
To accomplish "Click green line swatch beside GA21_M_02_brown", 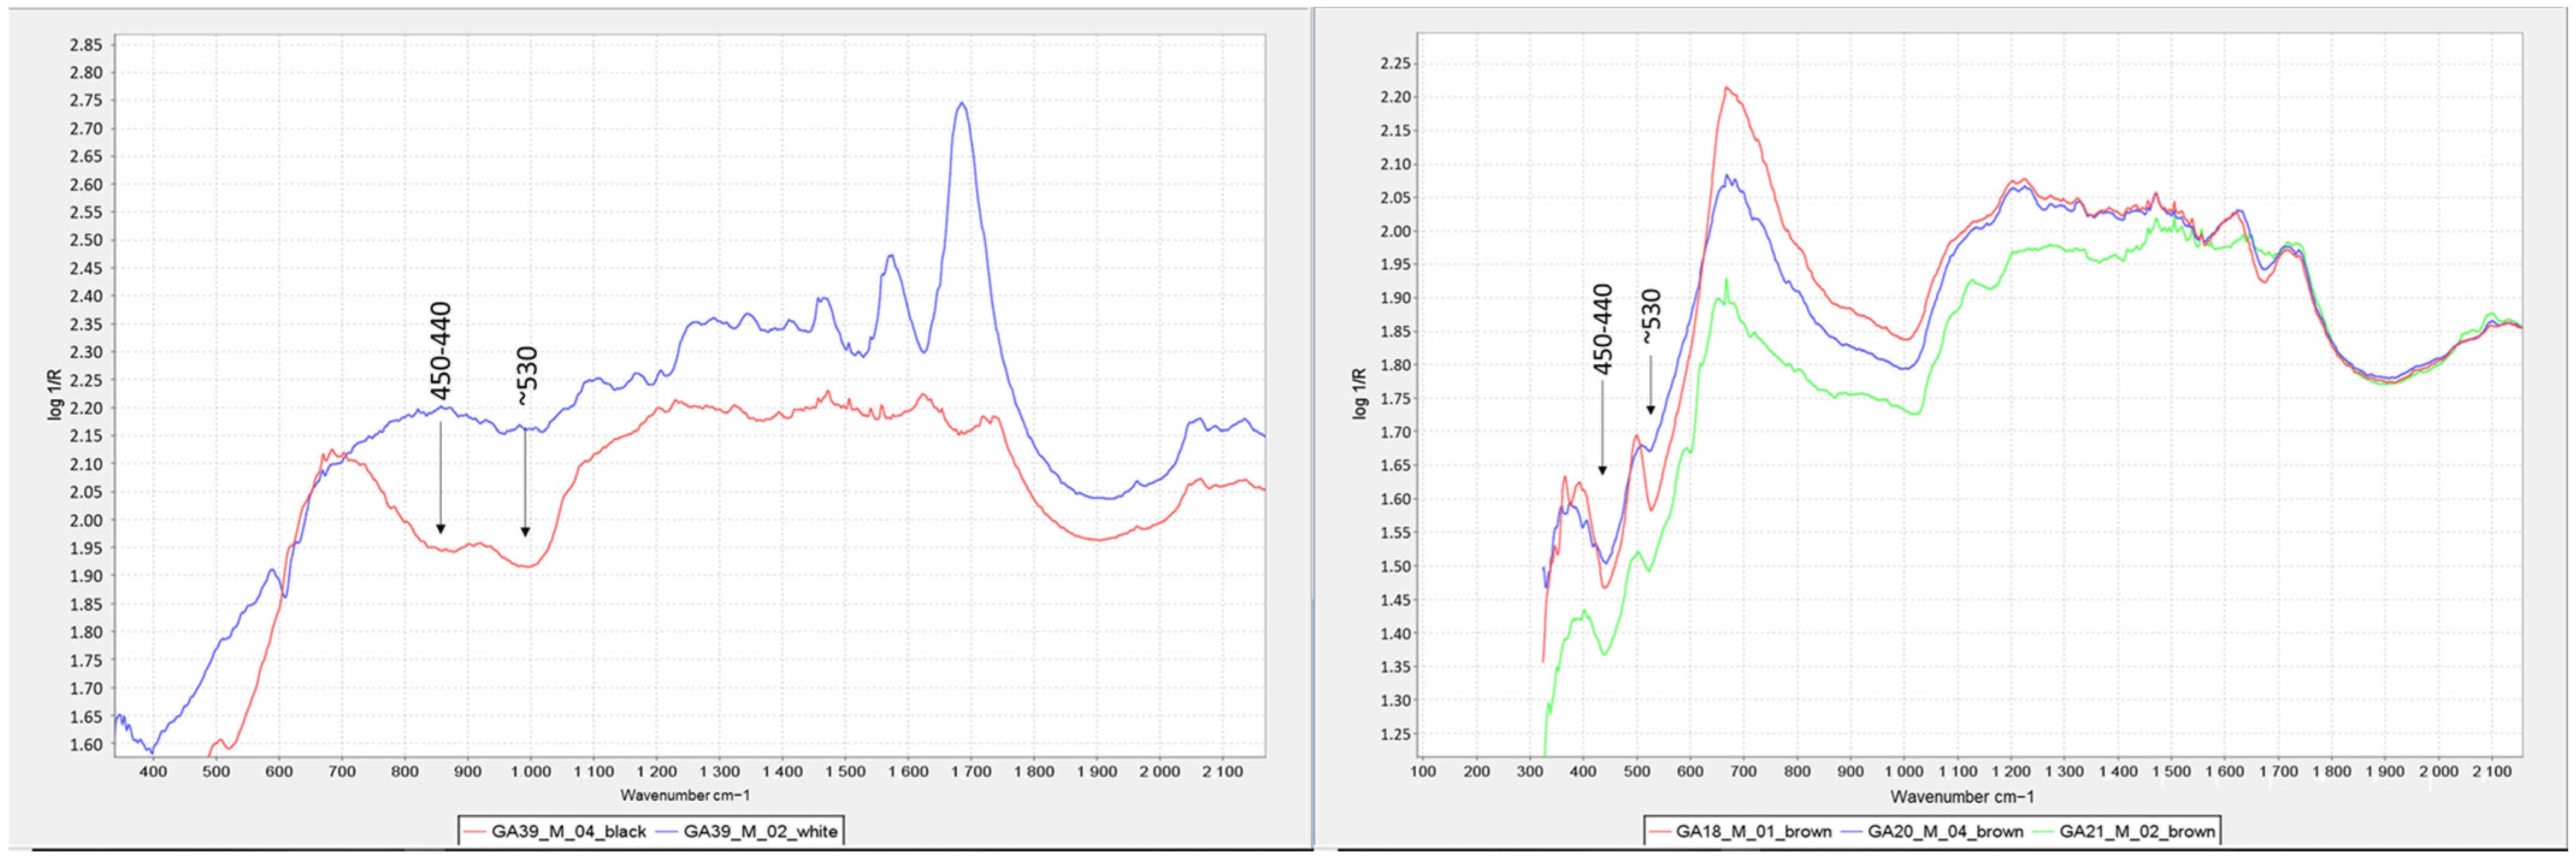I will click(x=2044, y=831).
